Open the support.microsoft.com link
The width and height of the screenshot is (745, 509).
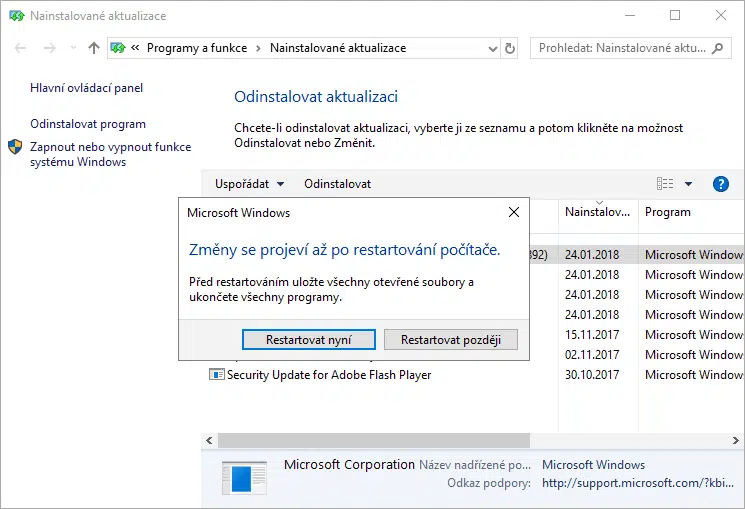(x=638, y=483)
